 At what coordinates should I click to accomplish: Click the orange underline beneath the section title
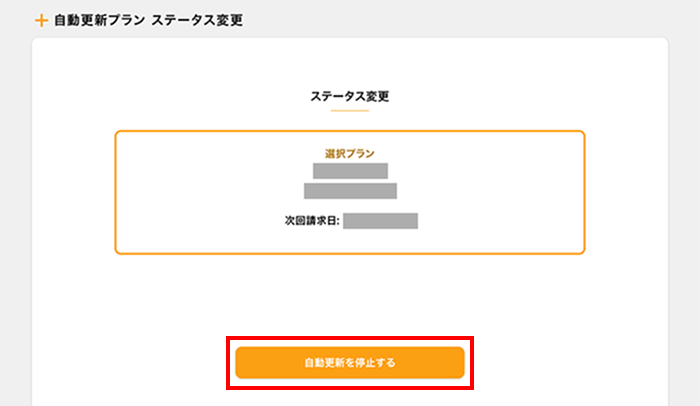[349, 111]
